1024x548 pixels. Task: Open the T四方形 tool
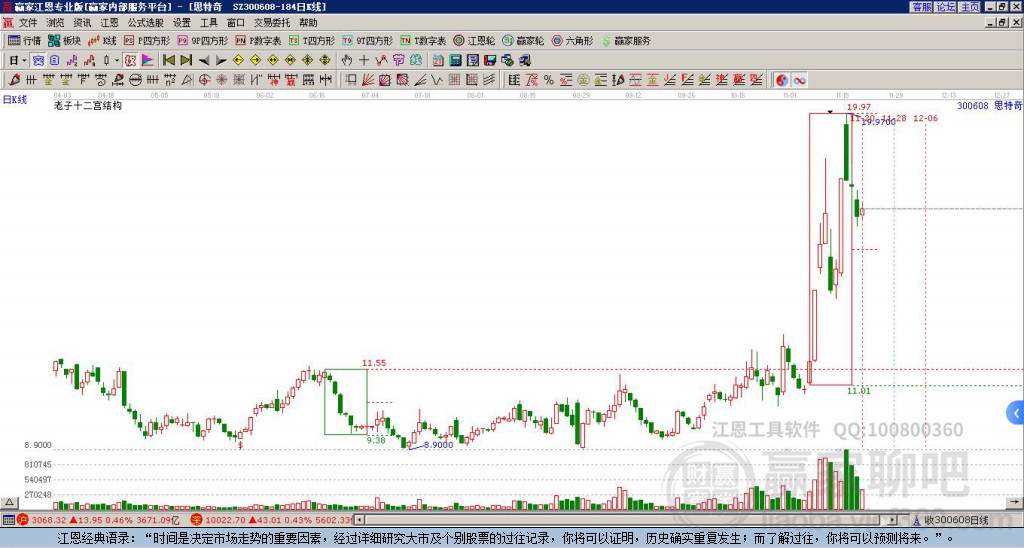click(x=312, y=40)
